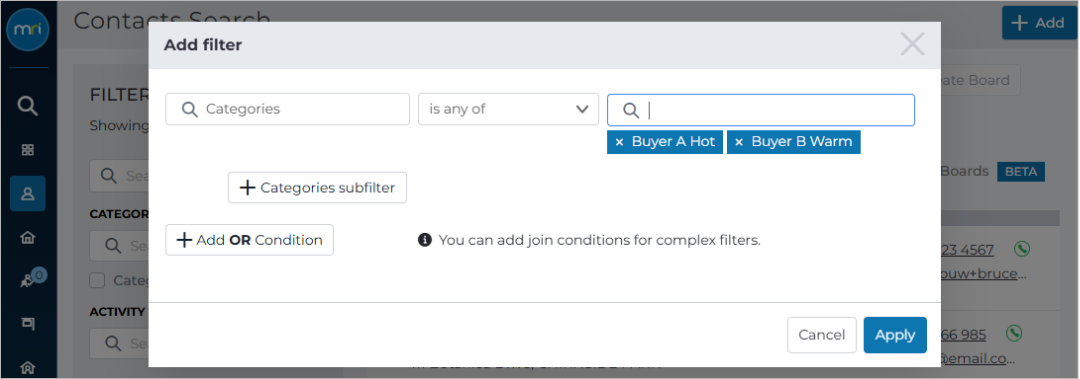Click Add OR Condition button
The height and width of the screenshot is (379, 1080).
(249, 240)
